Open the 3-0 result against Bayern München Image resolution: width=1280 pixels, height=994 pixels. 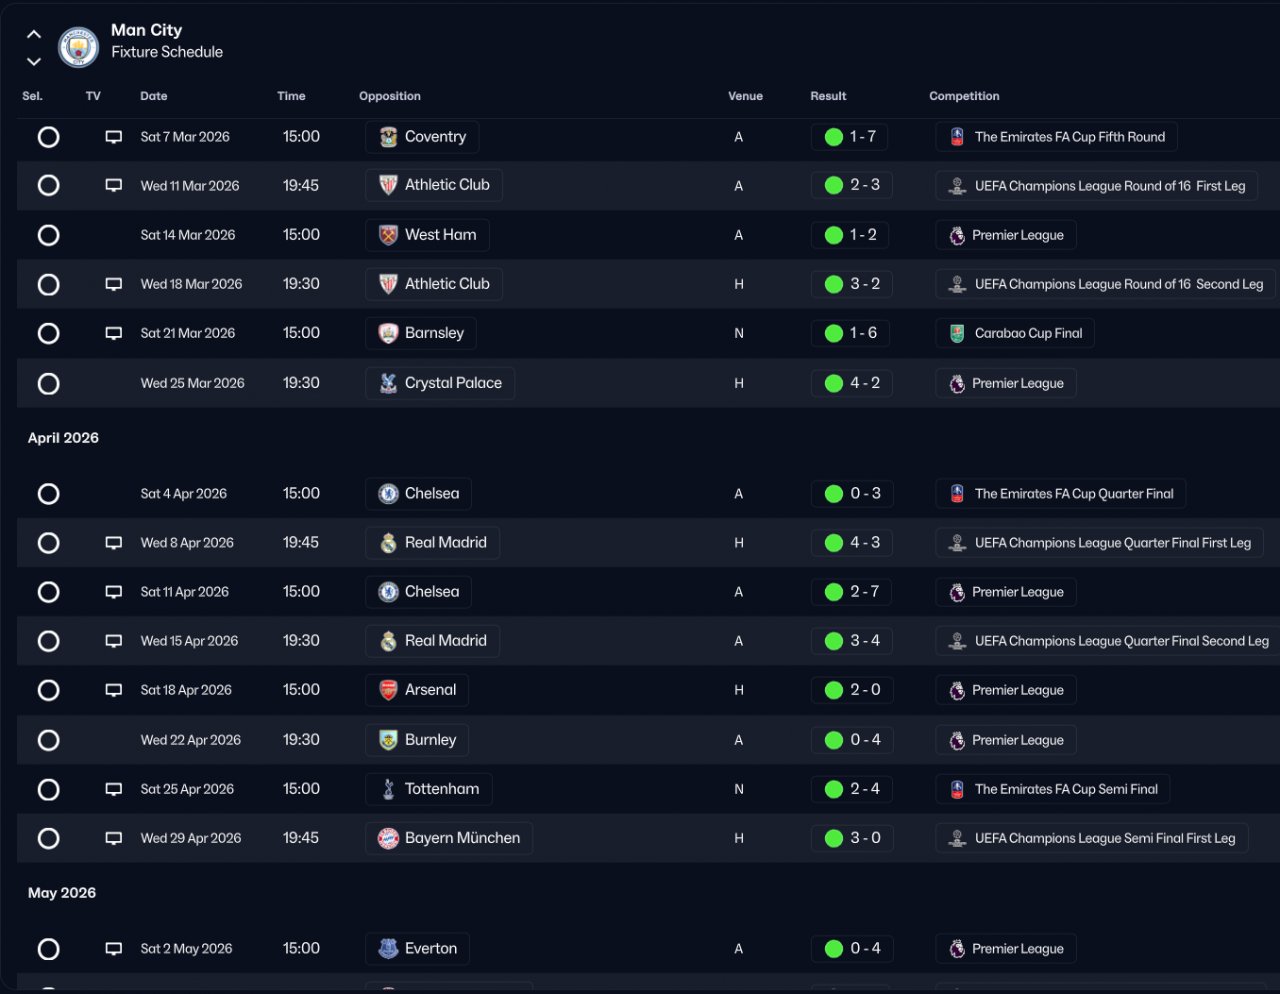point(851,838)
